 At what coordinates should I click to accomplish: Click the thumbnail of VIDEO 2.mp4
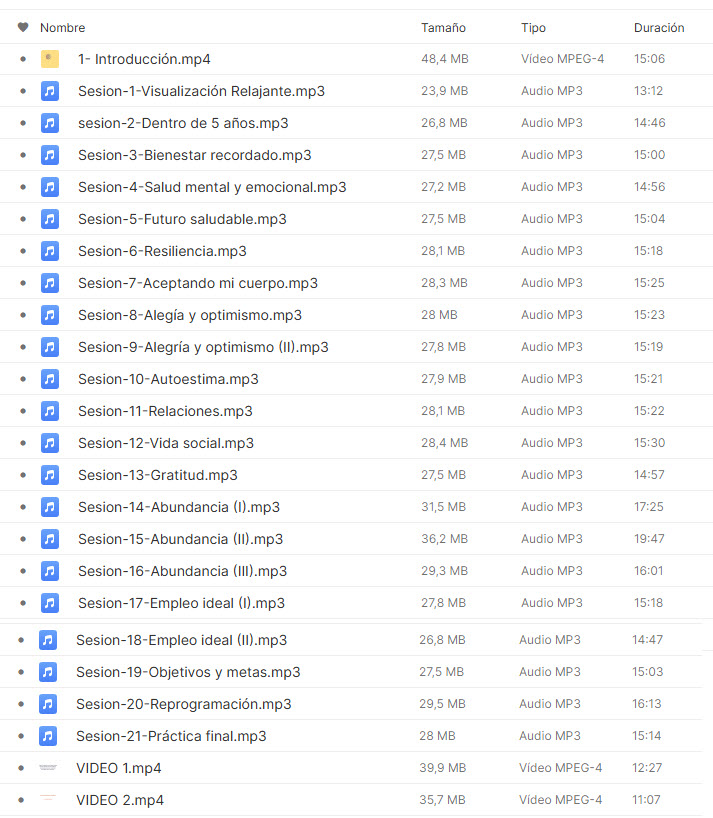click(48, 797)
